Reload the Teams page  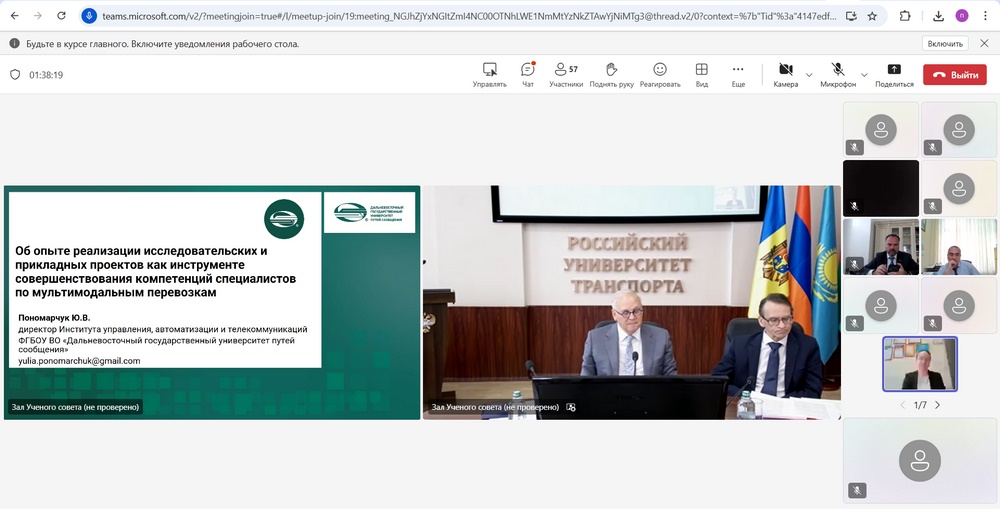[61, 15]
